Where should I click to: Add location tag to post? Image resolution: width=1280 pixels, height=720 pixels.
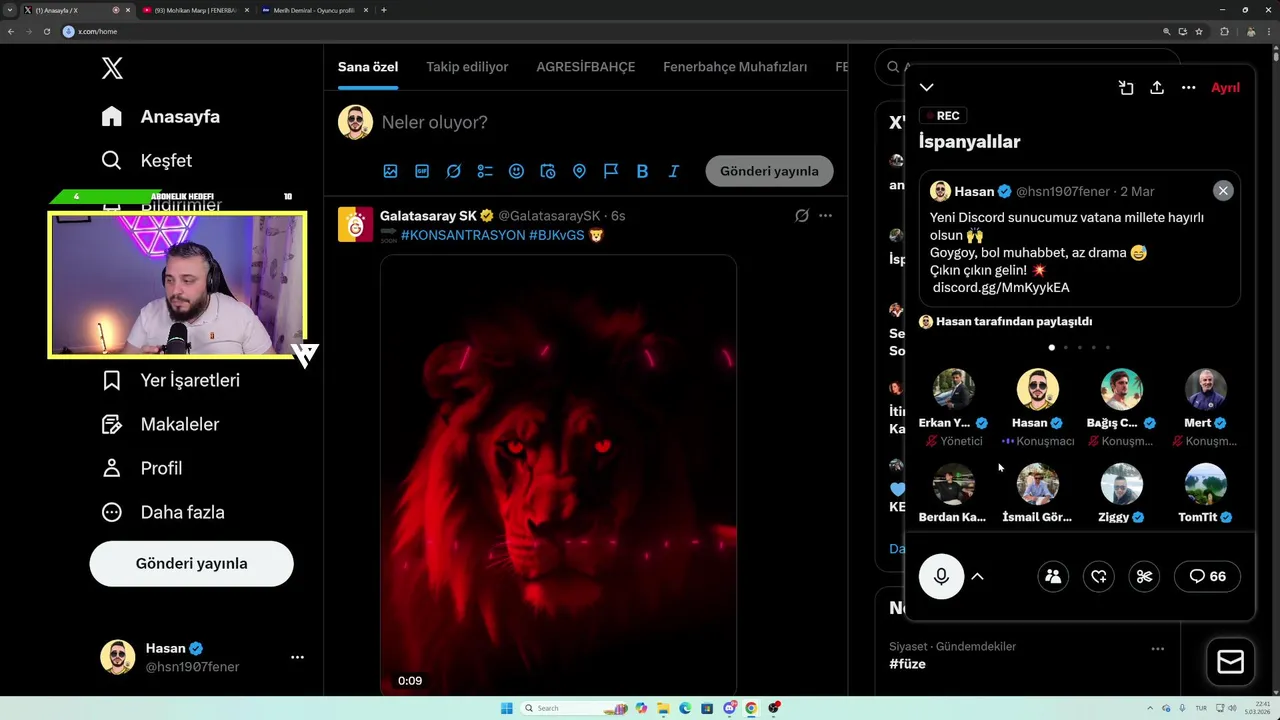[x=579, y=171]
